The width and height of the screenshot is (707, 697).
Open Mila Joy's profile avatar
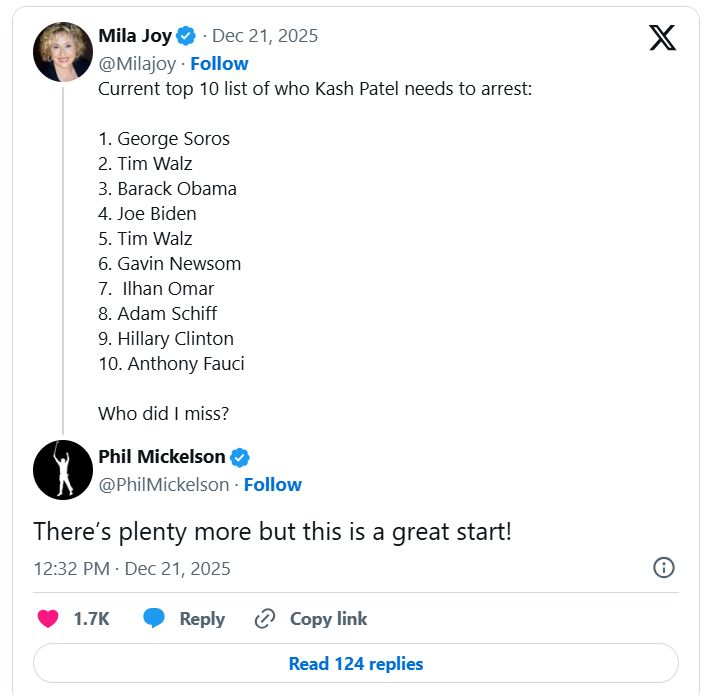tap(63, 52)
